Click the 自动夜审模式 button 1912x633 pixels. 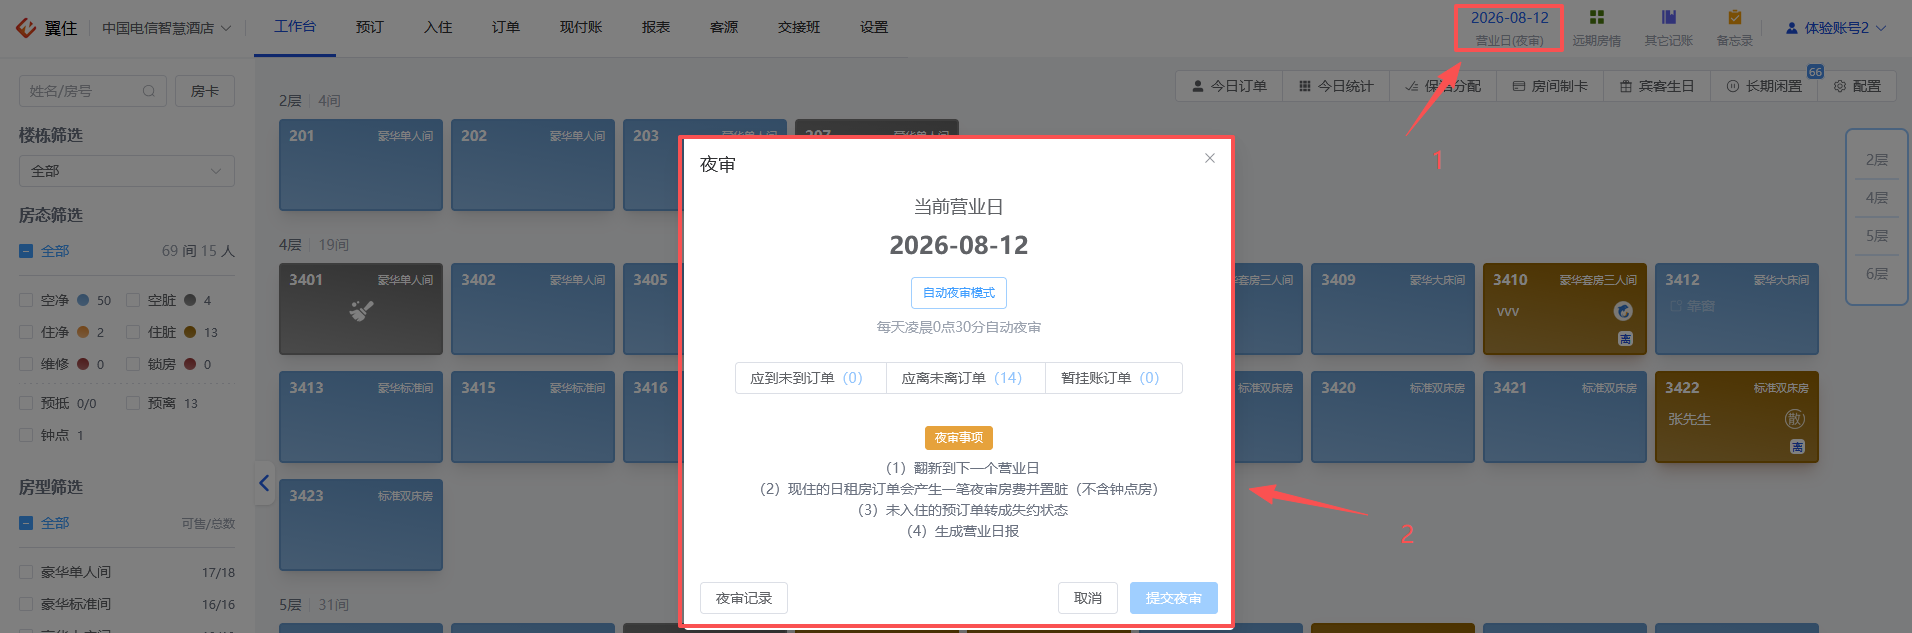[959, 293]
